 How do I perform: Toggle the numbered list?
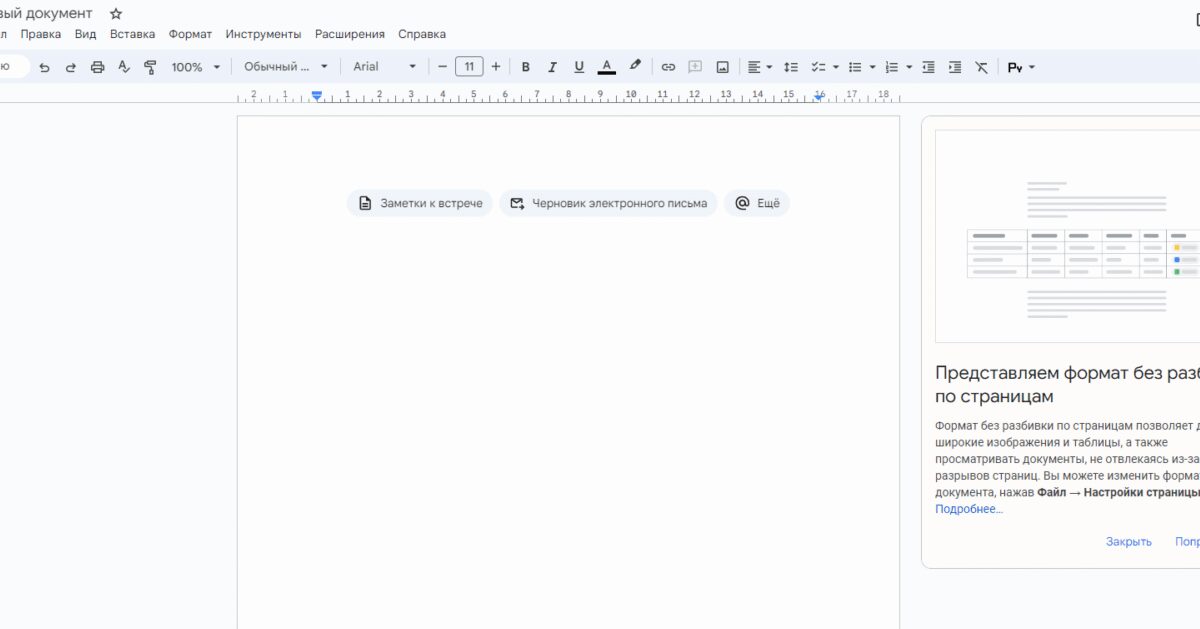coord(890,66)
